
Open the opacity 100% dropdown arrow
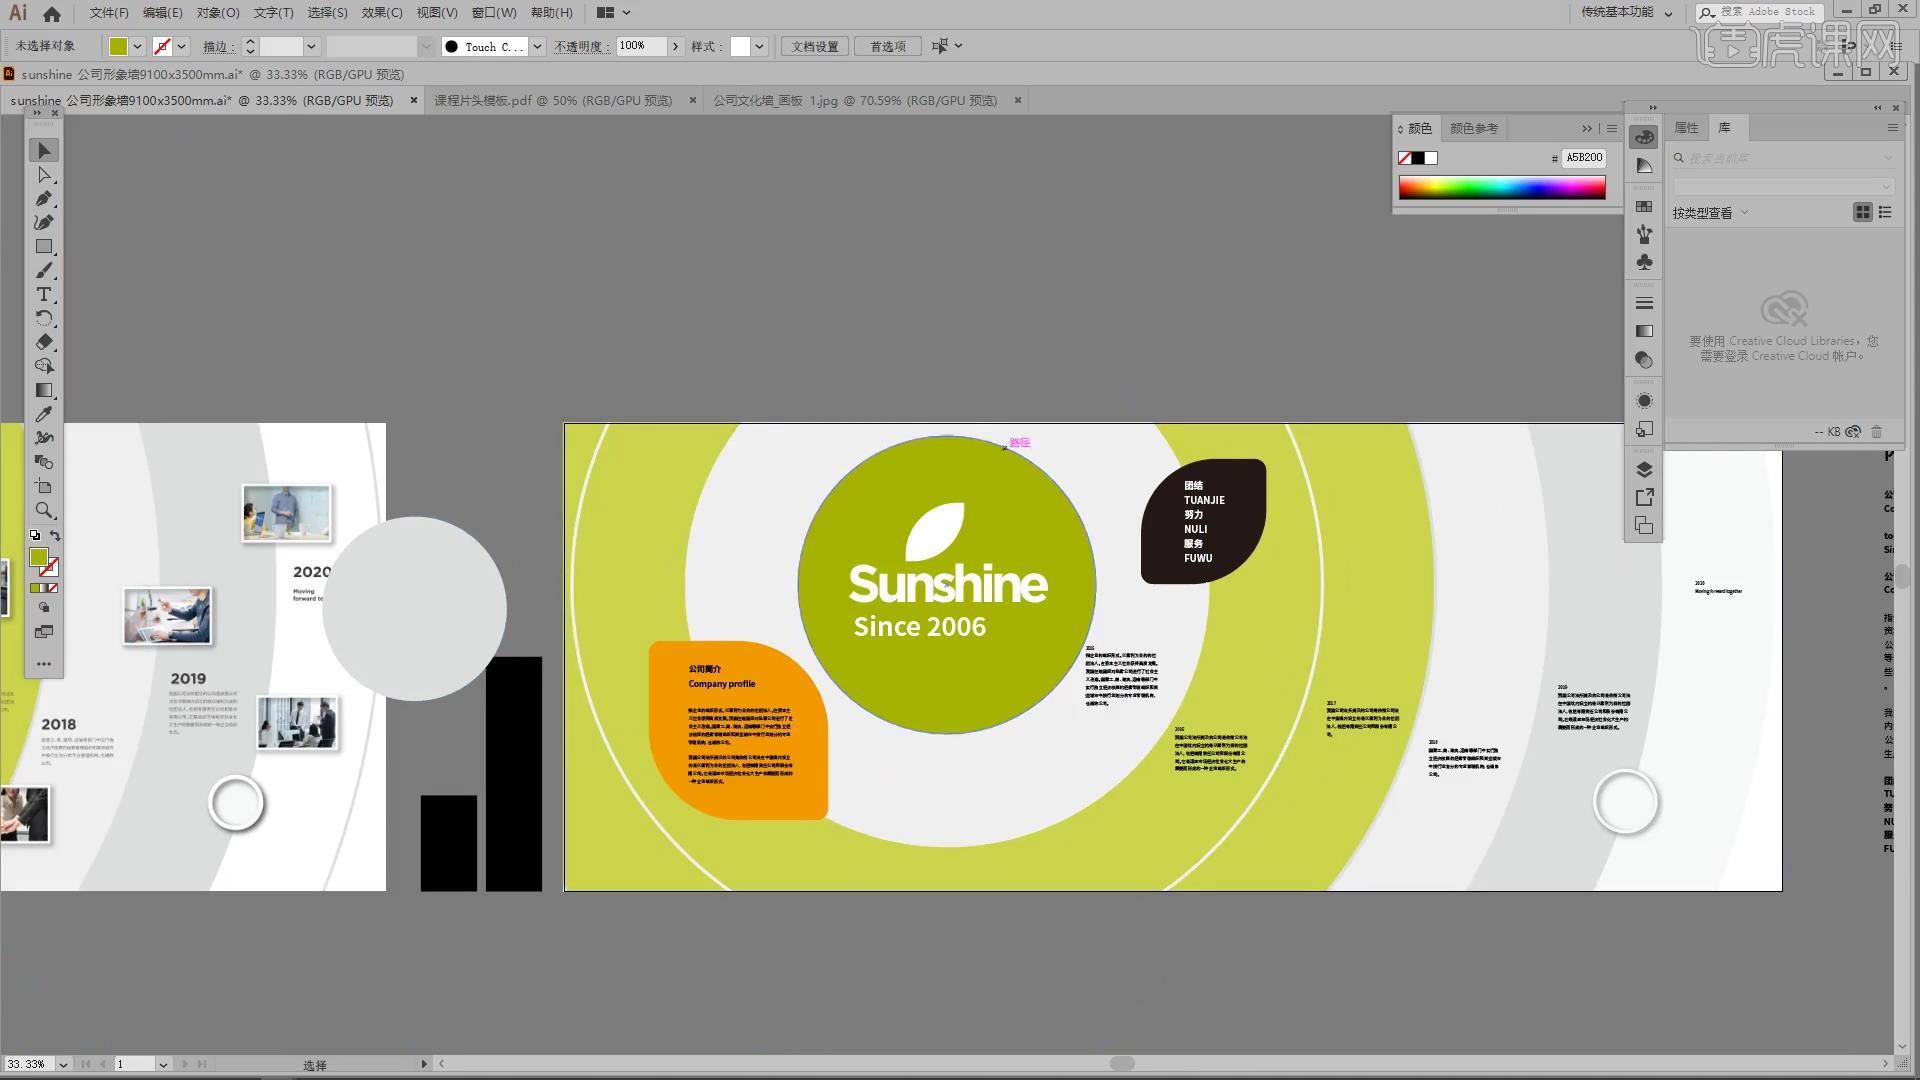tap(676, 46)
